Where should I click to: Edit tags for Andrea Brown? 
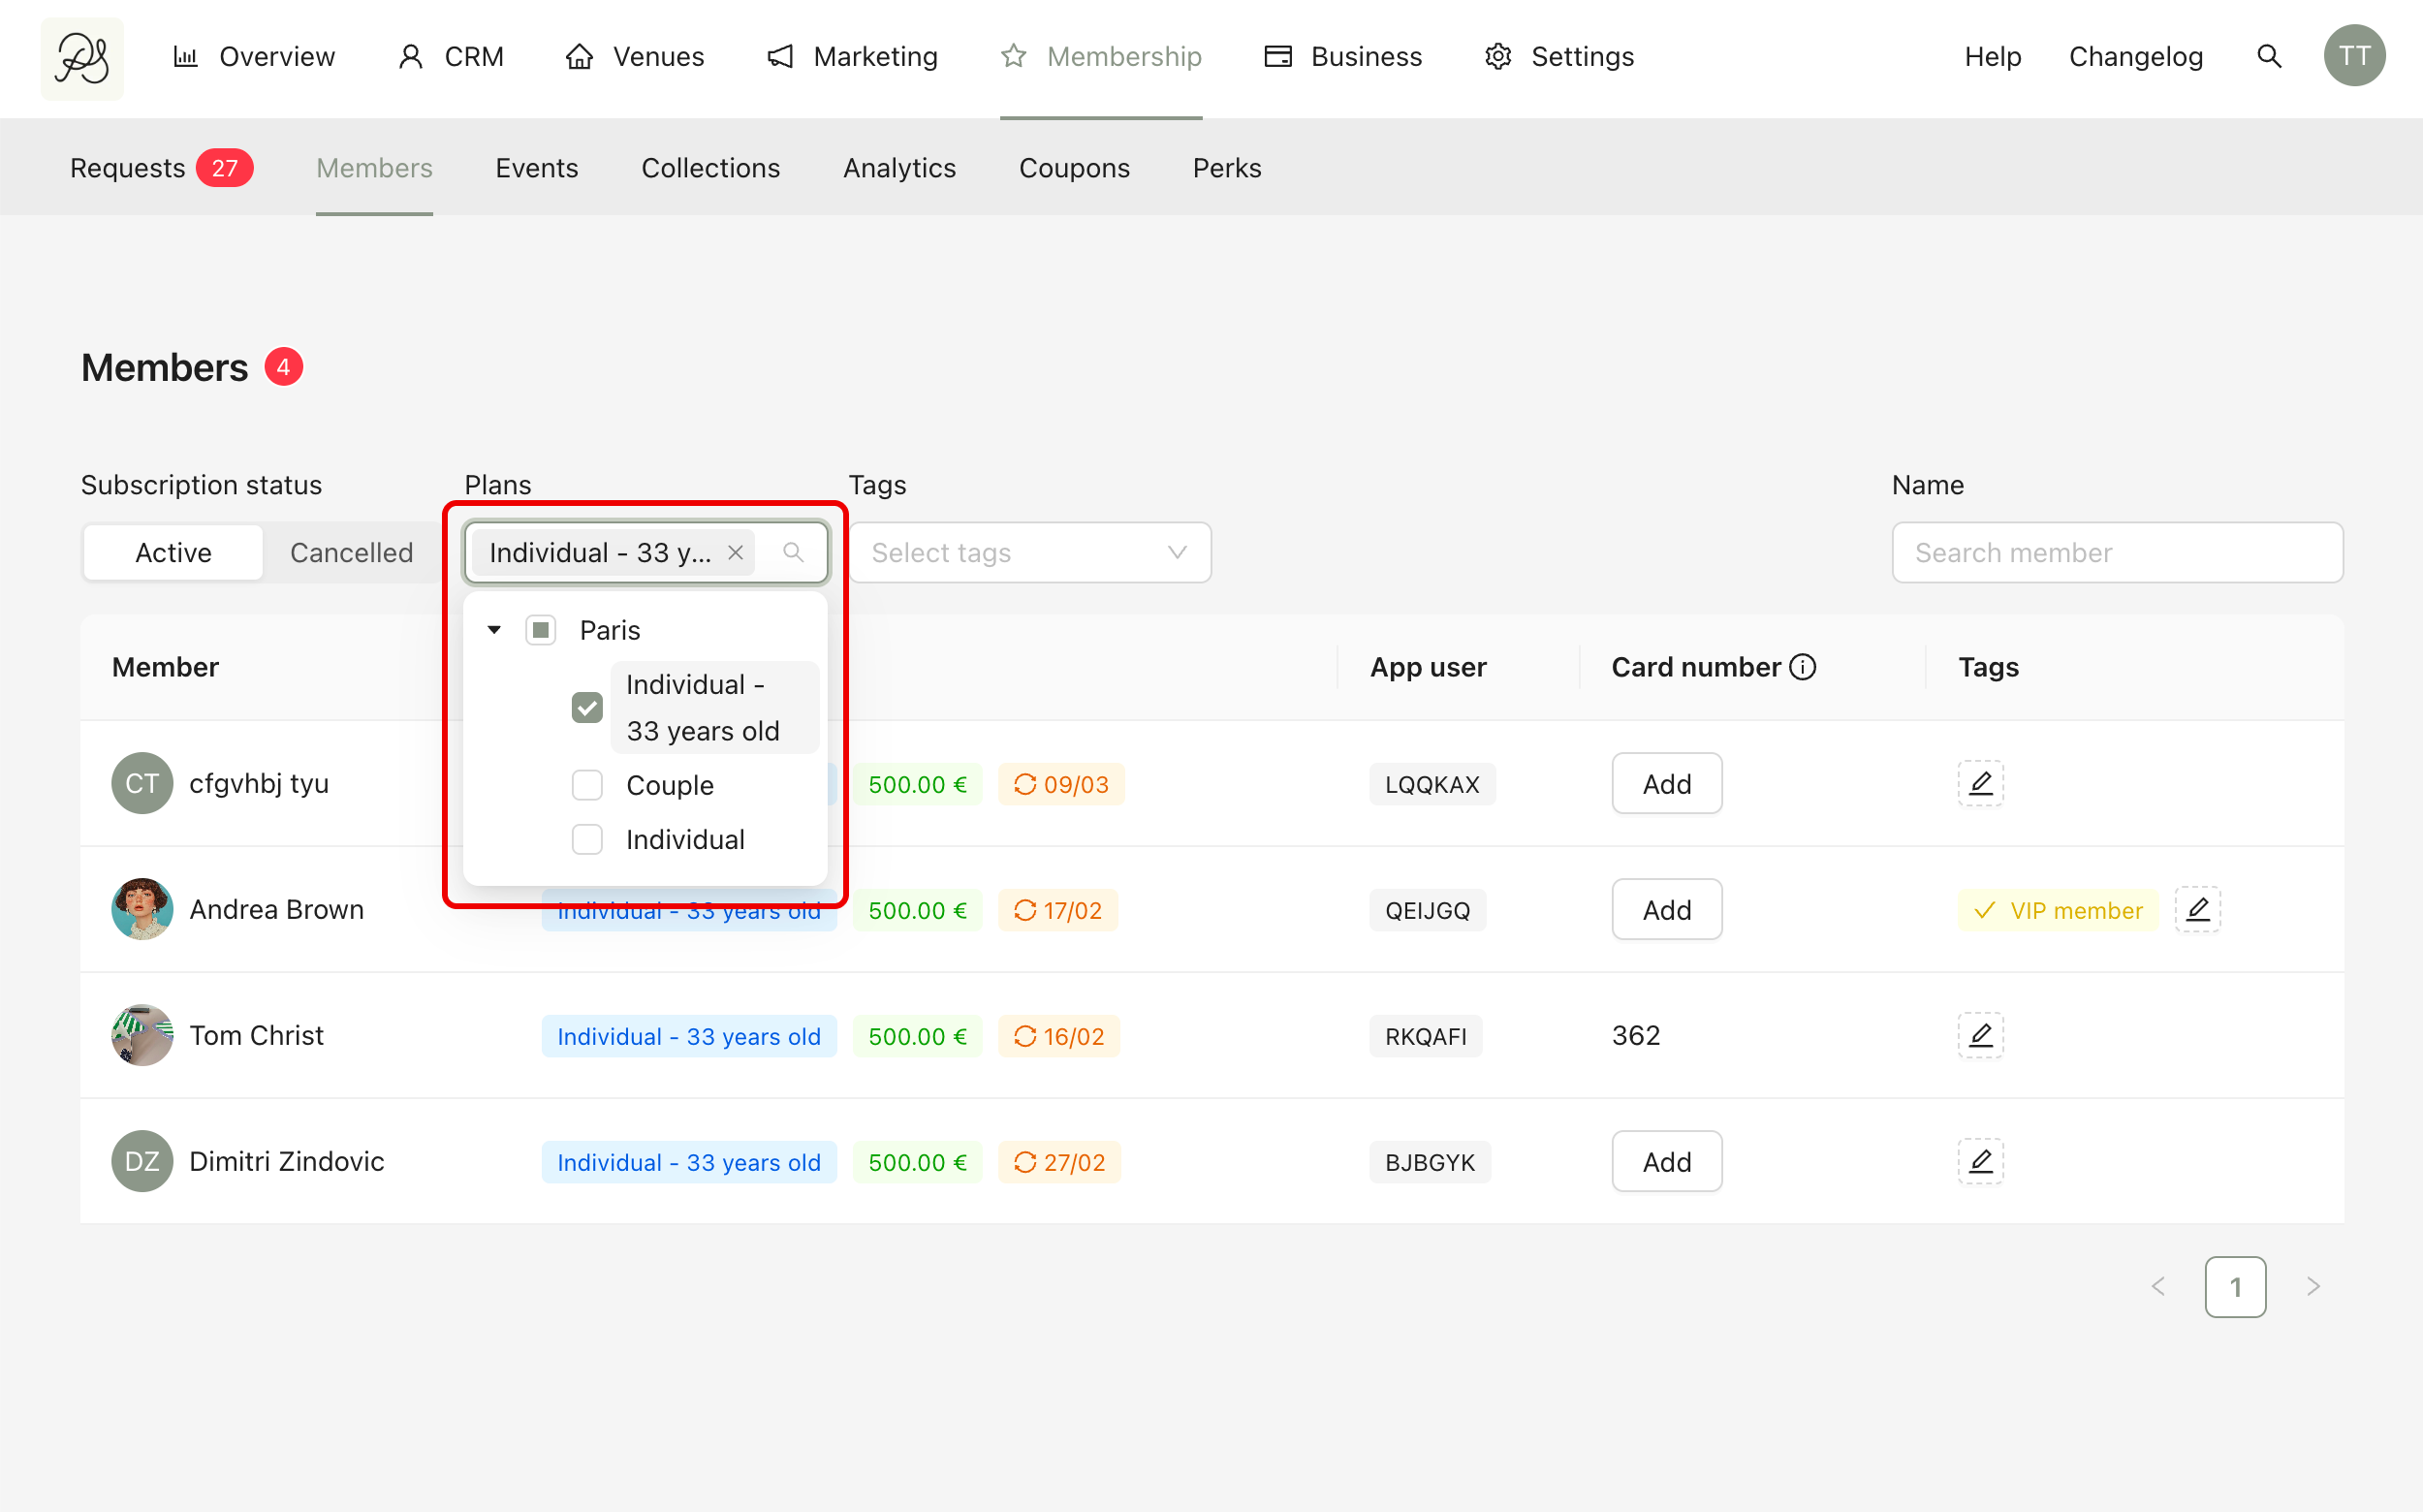[2197, 910]
